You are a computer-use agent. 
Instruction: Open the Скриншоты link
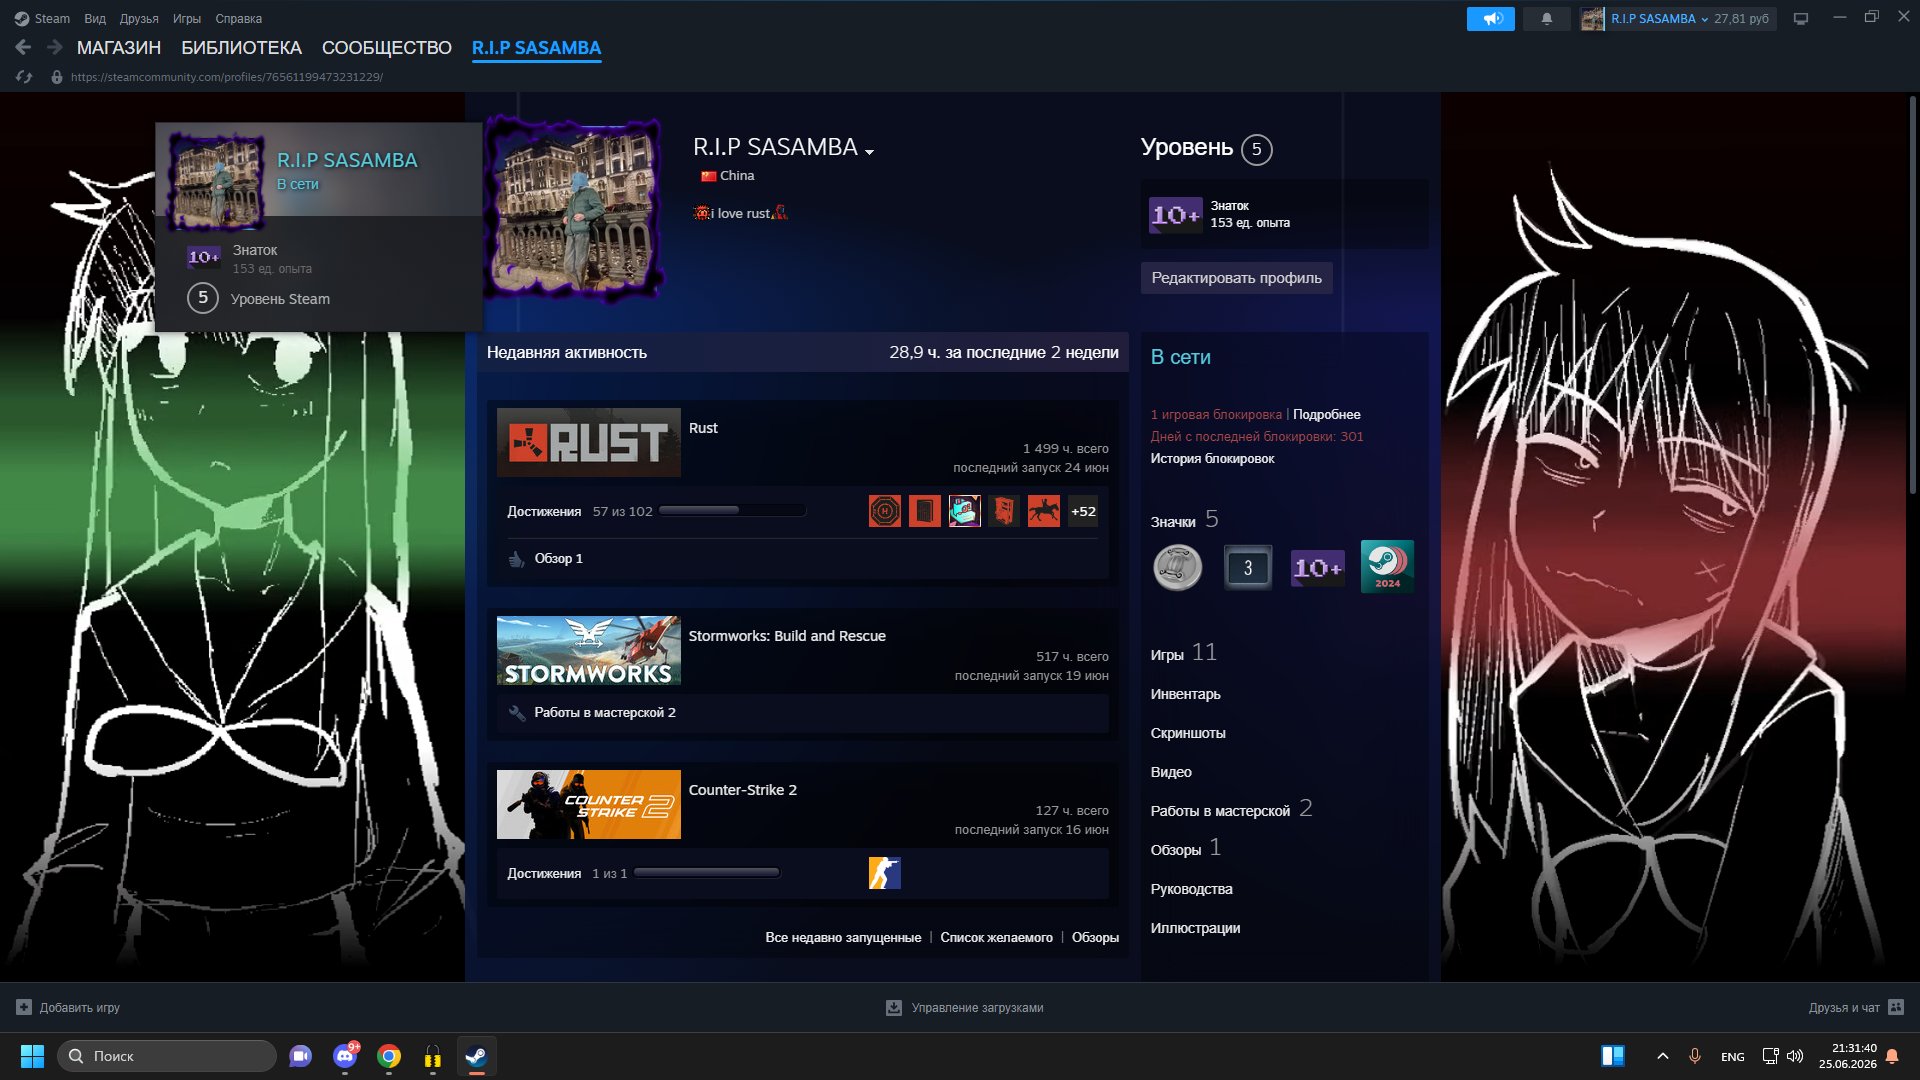tap(1187, 733)
